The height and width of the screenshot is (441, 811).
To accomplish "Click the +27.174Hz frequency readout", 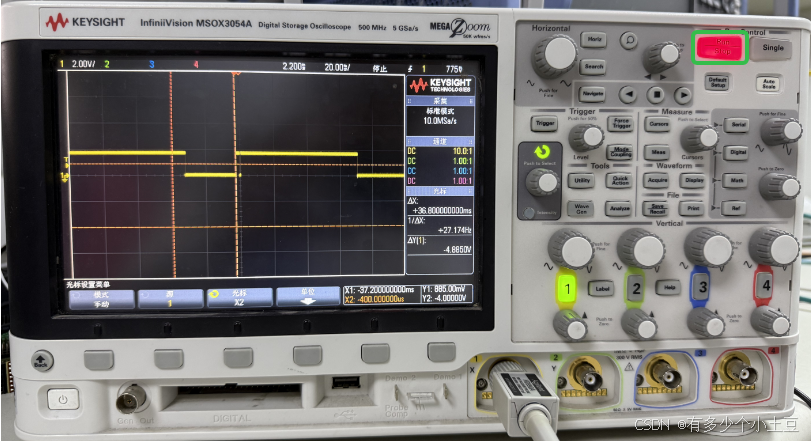I will 455,230.
